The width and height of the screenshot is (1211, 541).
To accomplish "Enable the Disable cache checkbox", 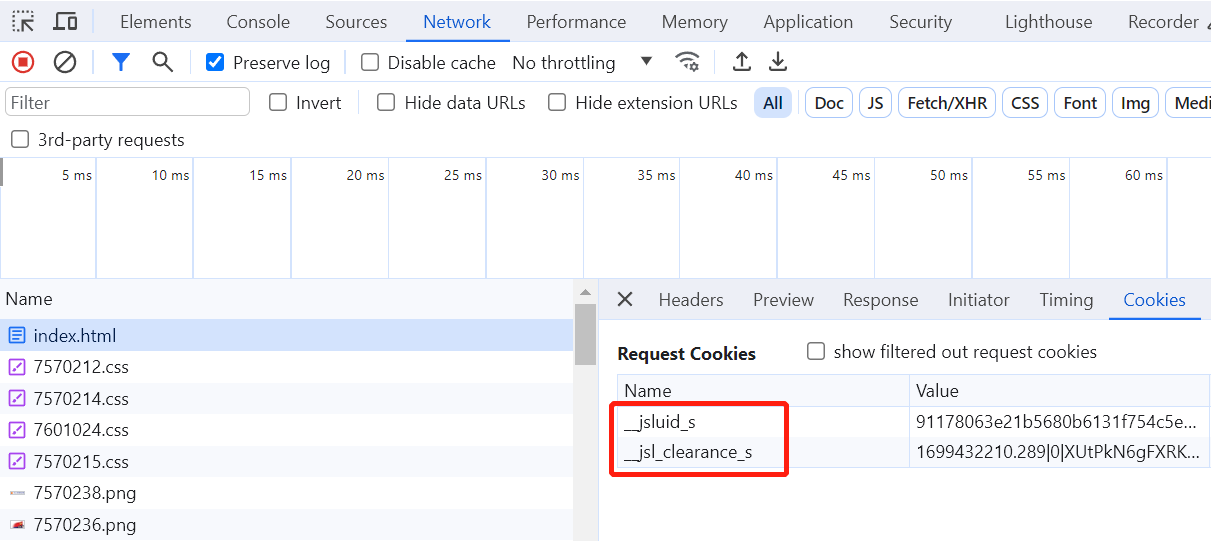I will tap(370, 62).
